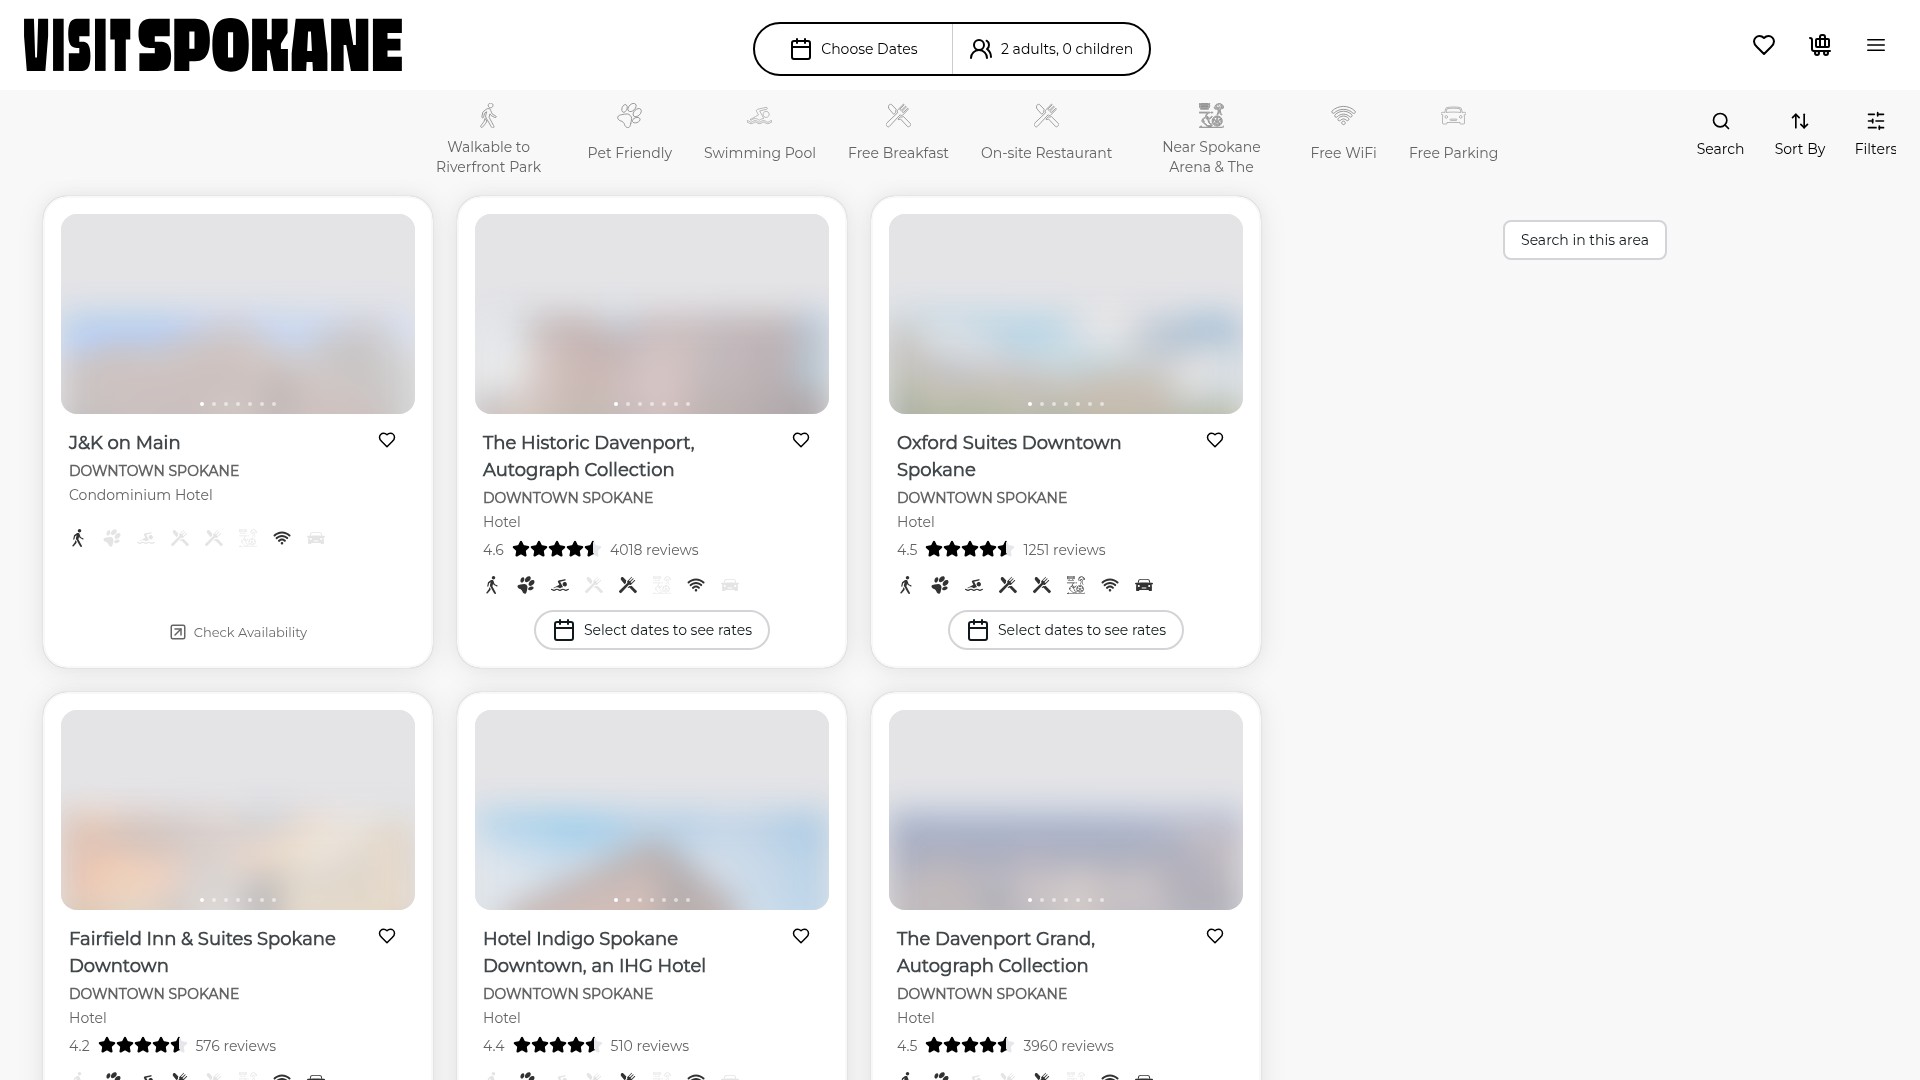Screen dimensions: 1920x1080
Task: Click swimming pool icon on Historic Davenport card
Action: (x=560, y=585)
